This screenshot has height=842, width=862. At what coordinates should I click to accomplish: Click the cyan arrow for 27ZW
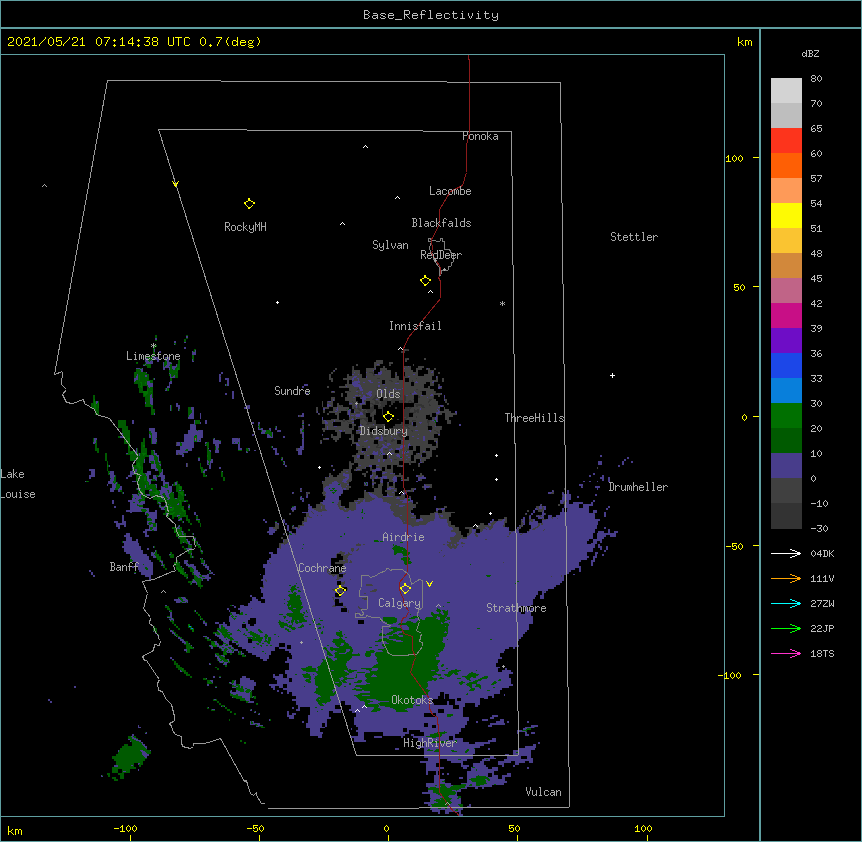(786, 603)
